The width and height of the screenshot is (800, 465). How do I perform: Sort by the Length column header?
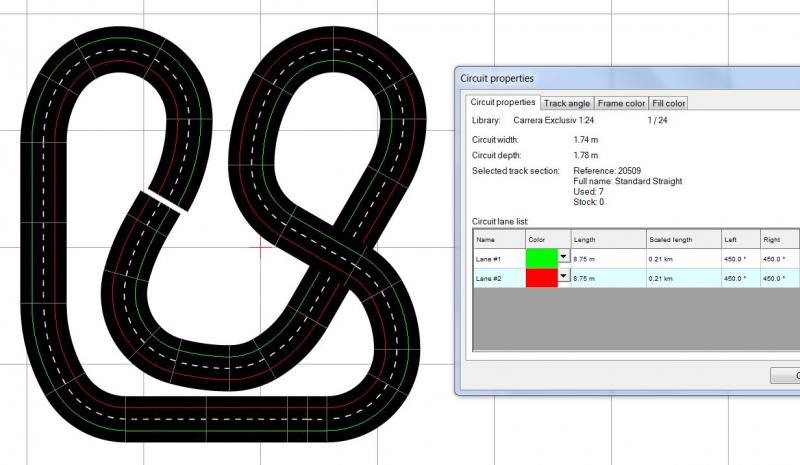click(607, 239)
